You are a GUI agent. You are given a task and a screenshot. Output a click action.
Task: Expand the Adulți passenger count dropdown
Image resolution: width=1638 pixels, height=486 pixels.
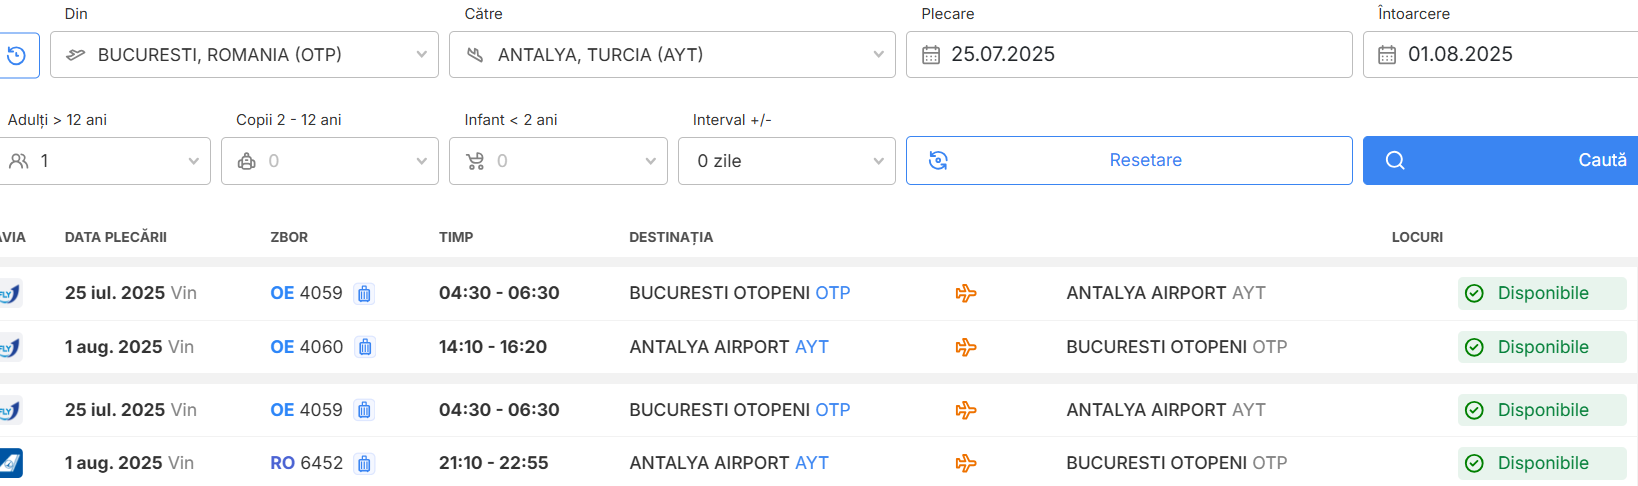(x=105, y=161)
